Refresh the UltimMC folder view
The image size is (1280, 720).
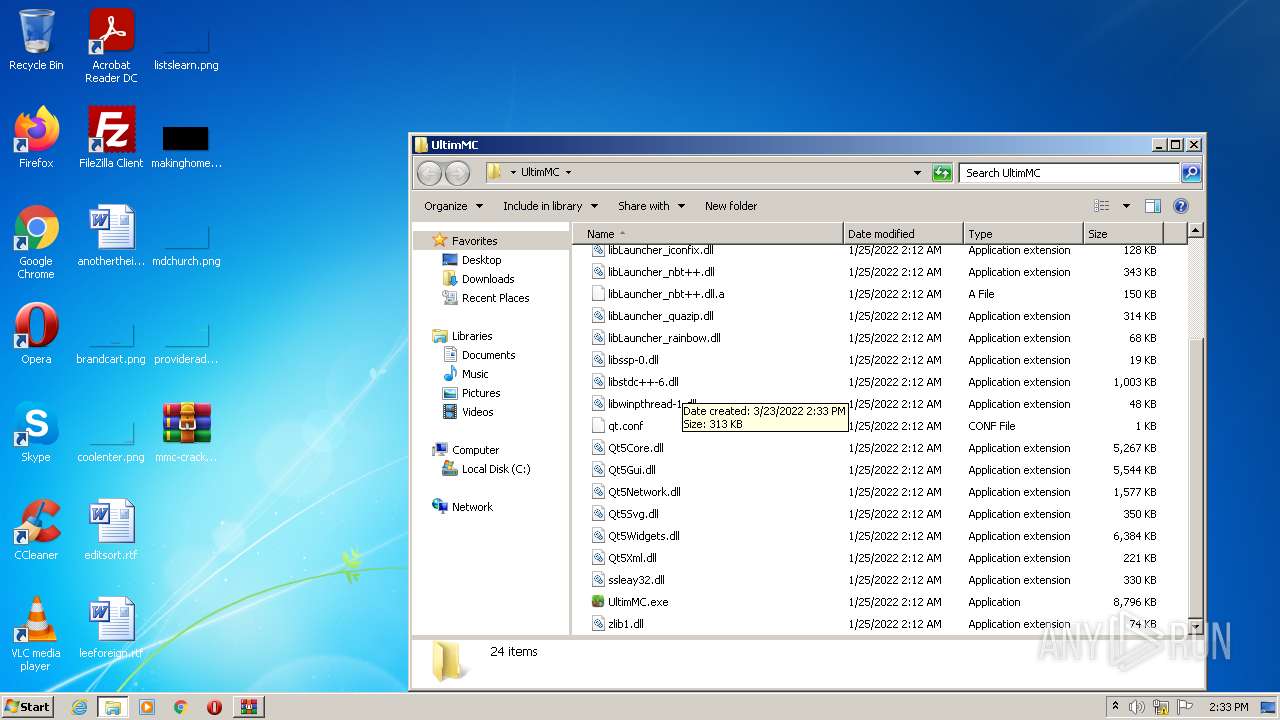click(942, 173)
